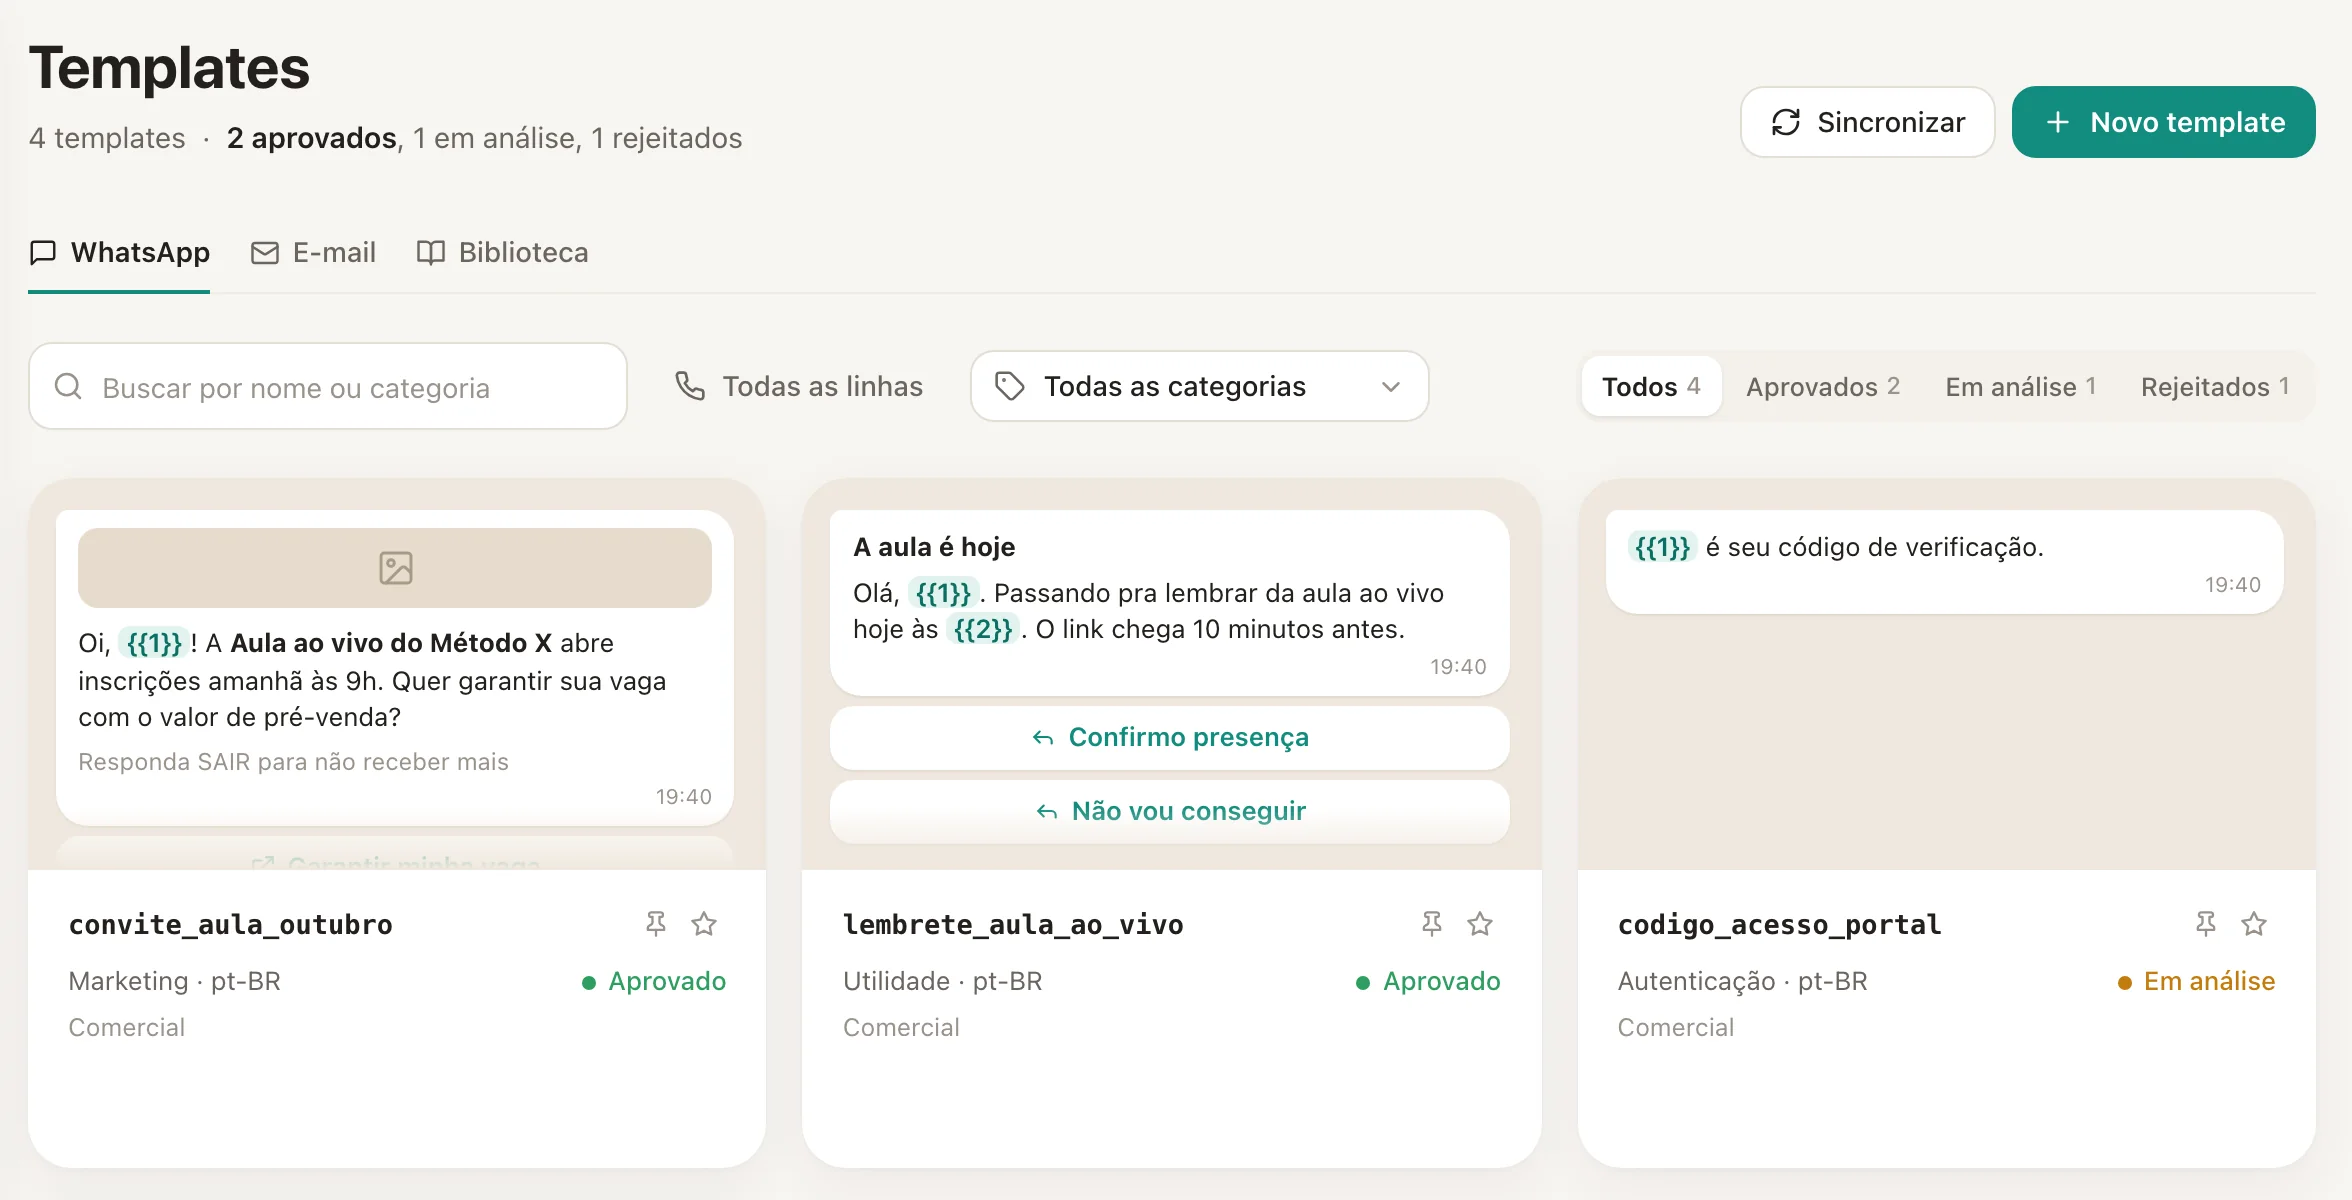The width and height of the screenshot is (2352, 1200).
Task: Open the Biblioteca tab
Action: pyautogui.click(x=502, y=253)
